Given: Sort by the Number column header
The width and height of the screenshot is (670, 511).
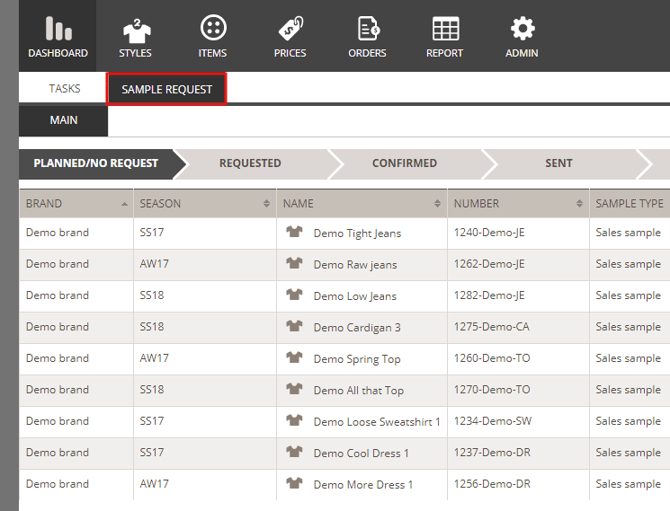Looking at the screenshot, I should [517, 204].
